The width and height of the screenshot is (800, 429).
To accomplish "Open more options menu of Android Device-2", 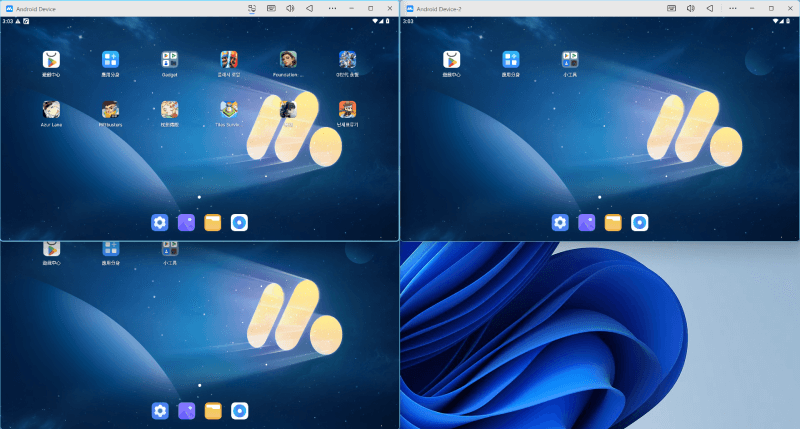I will 733,9.
